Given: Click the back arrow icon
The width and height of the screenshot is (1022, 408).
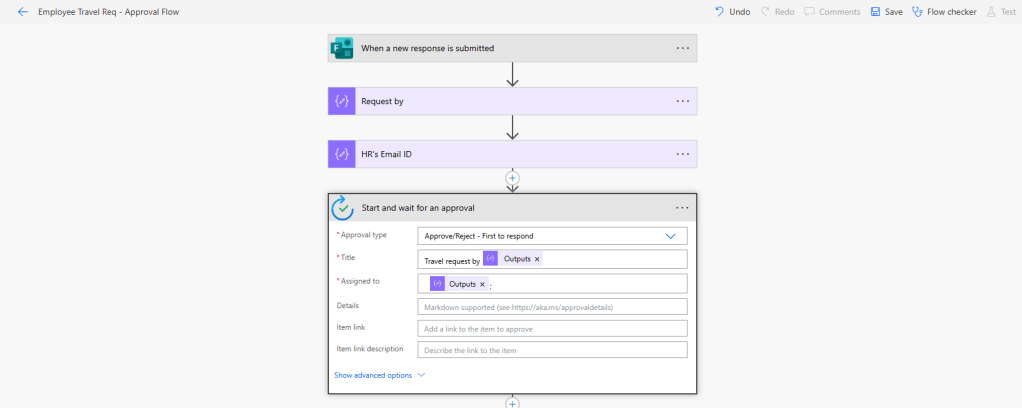Looking at the screenshot, I should 23,12.
